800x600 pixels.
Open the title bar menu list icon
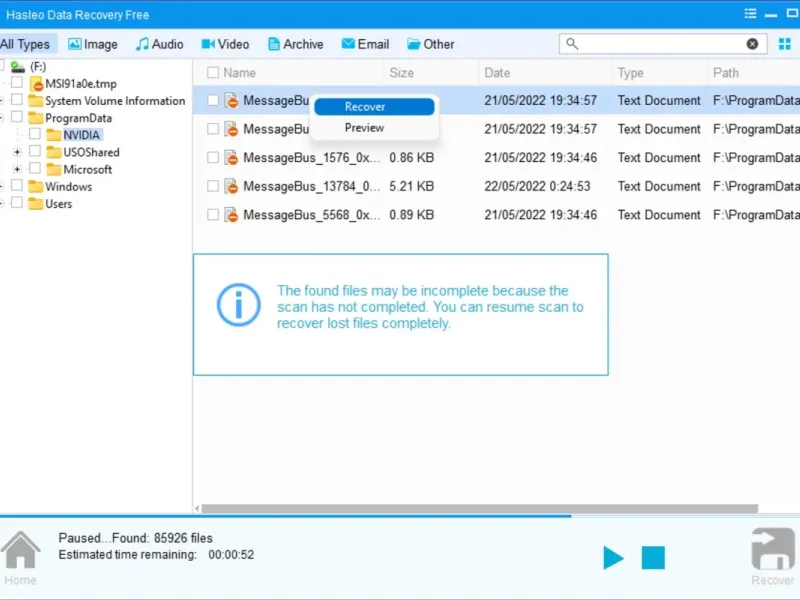tap(750, 14)
